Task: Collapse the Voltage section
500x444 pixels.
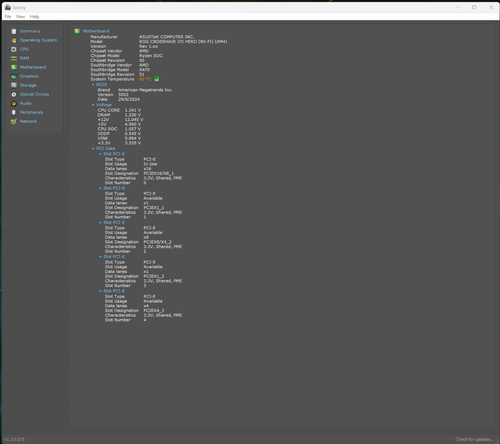Action: coord(93,105)
